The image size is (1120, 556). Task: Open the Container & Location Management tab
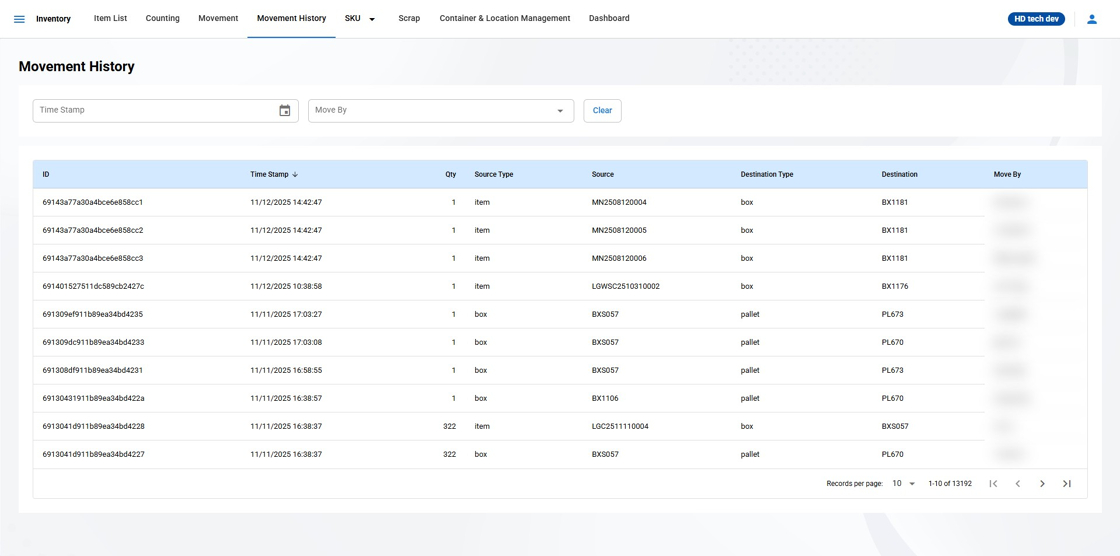[504, 19]
